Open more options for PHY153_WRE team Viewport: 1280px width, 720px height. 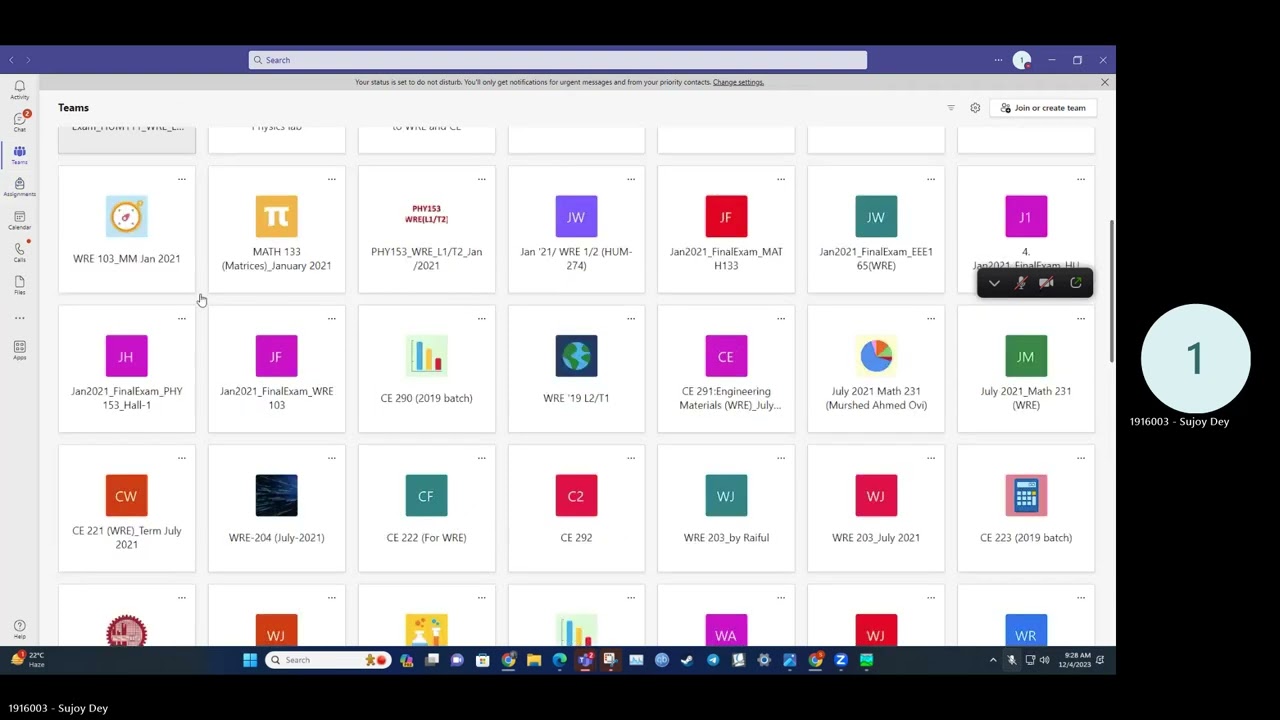coord(481,179)
